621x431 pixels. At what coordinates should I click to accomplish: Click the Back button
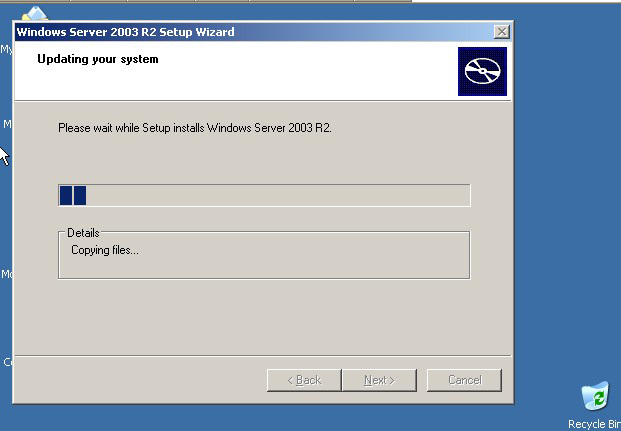pyautogui.click(x=304, y=380)
